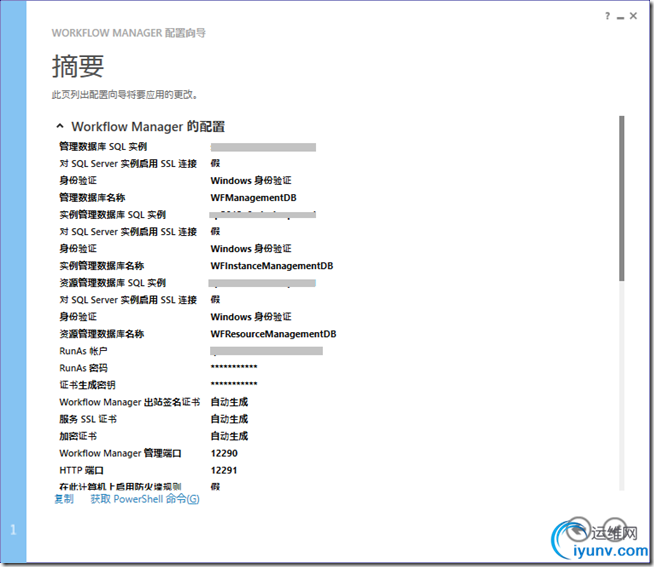Click the 证书生成密钥 label
This screenshot has height=567, width=654.
tap(88, 385)
